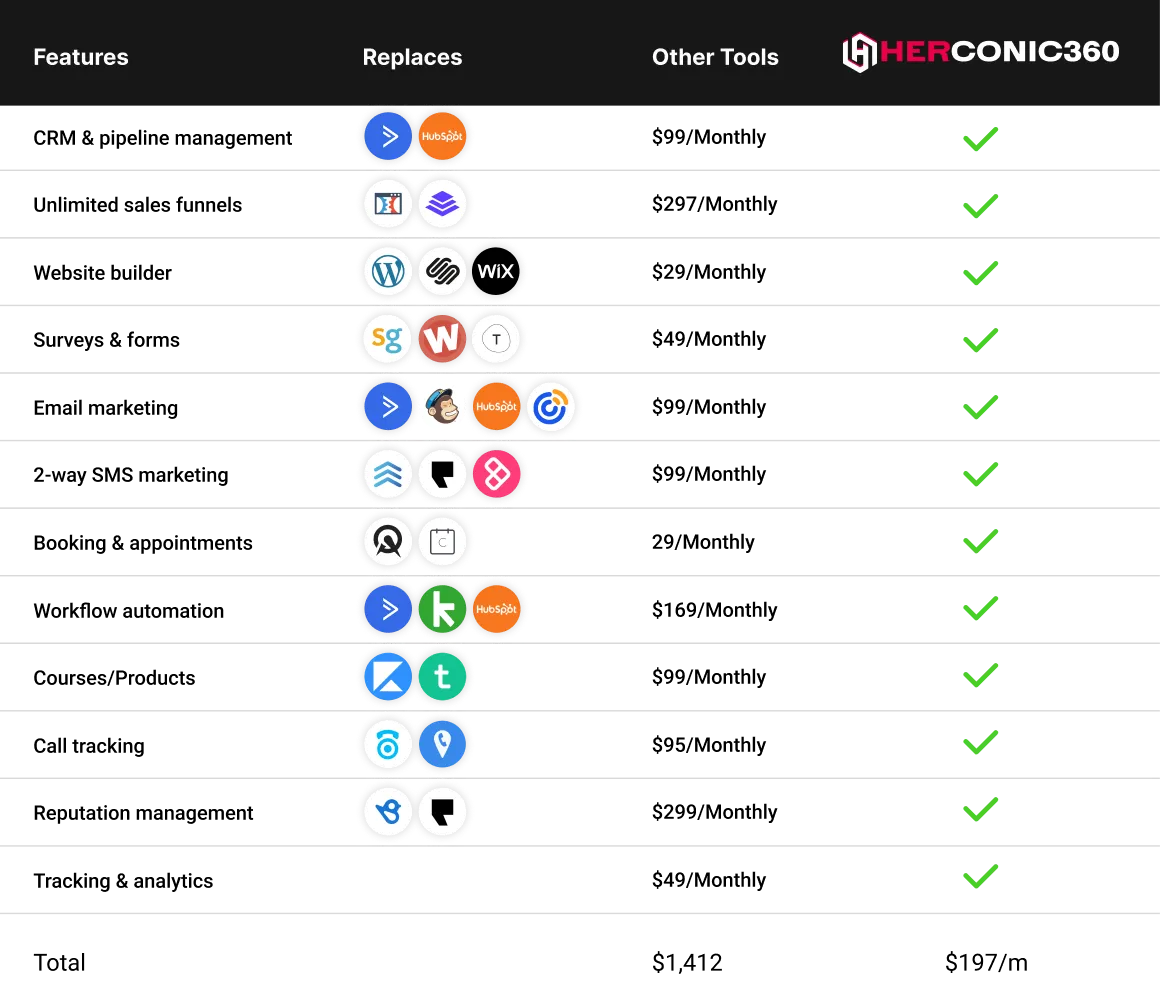1160x1001 pixels.
Task: Click the Squarespace logo icon
Action: pos(442,272)
